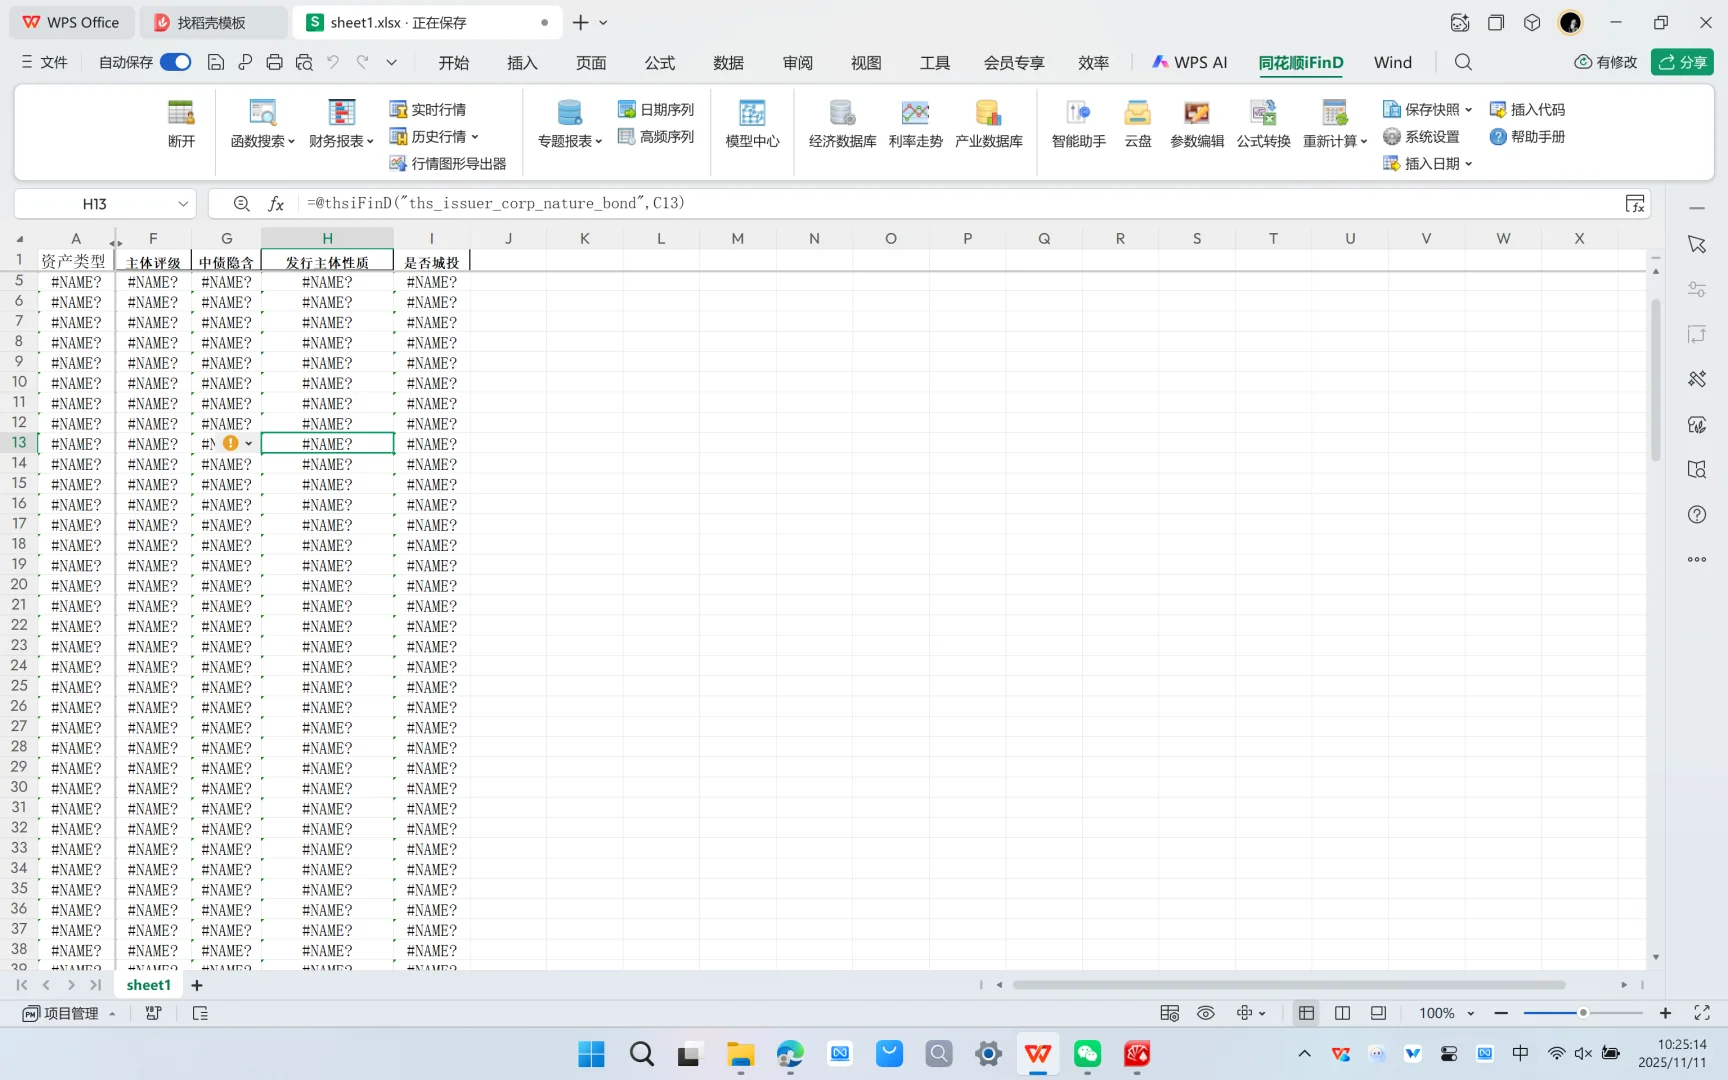The height and width of the screenshot is (1080, 1728).
Task: Click 插入代码 insert code
Action: [1527, 109]
